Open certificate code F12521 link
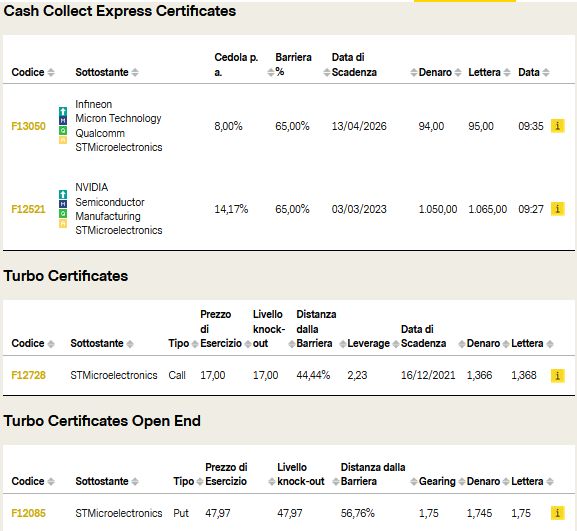Image resolution: width=577 pixels, height=531 pixels. 28,209
